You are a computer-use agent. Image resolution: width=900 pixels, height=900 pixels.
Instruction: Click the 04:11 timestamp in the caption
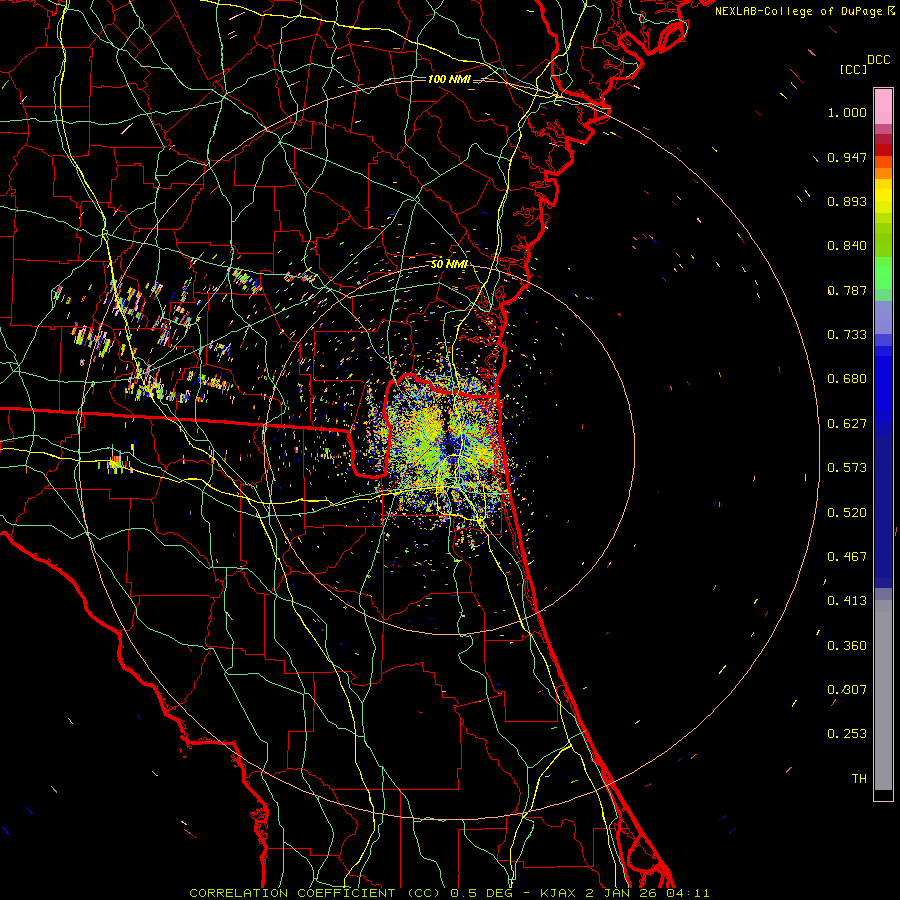[x=688, y=893]
